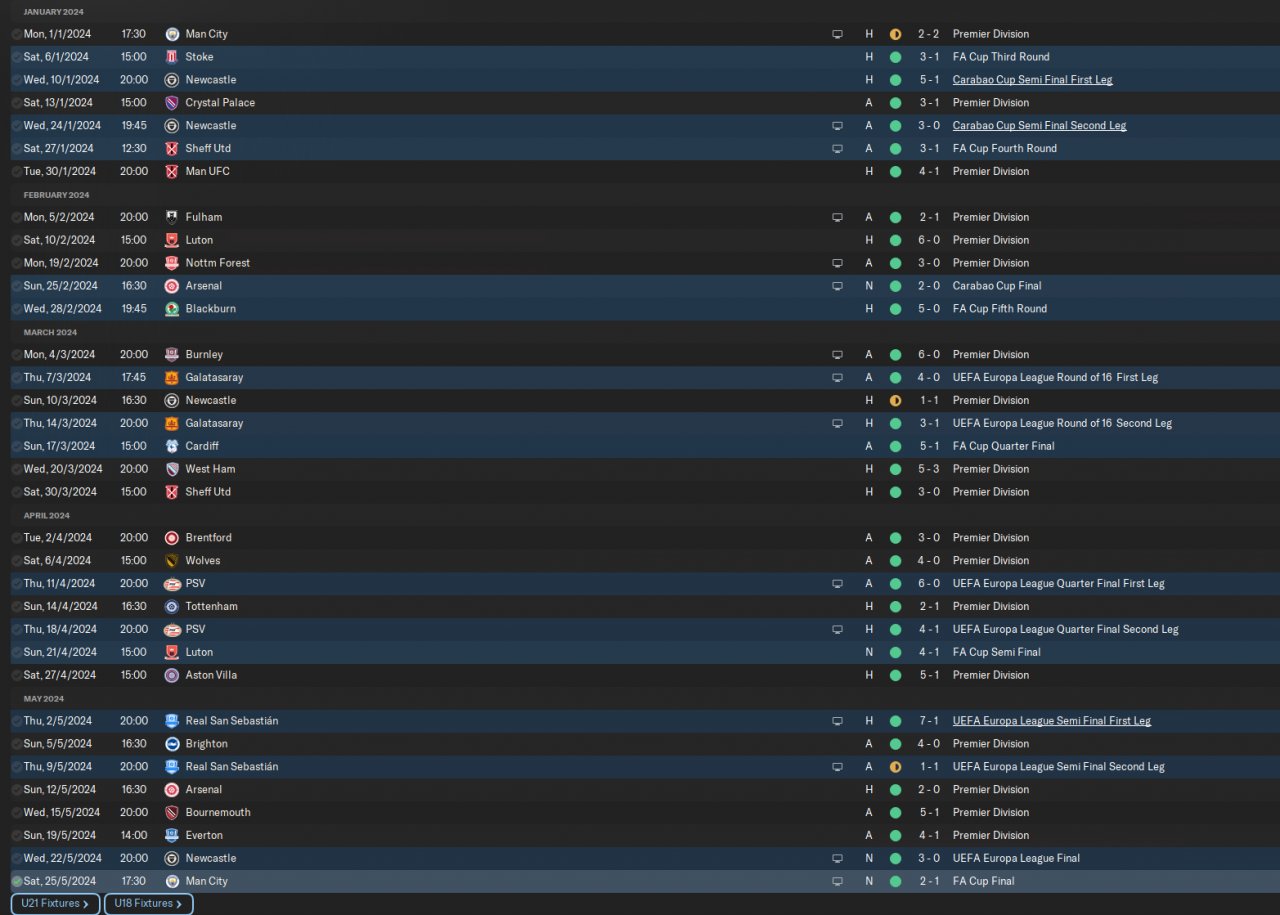The height and width of the screenshot is (915, 1280).
Task: Toggle the selection circle on the Cardiff row
Action: coord(17,446)
